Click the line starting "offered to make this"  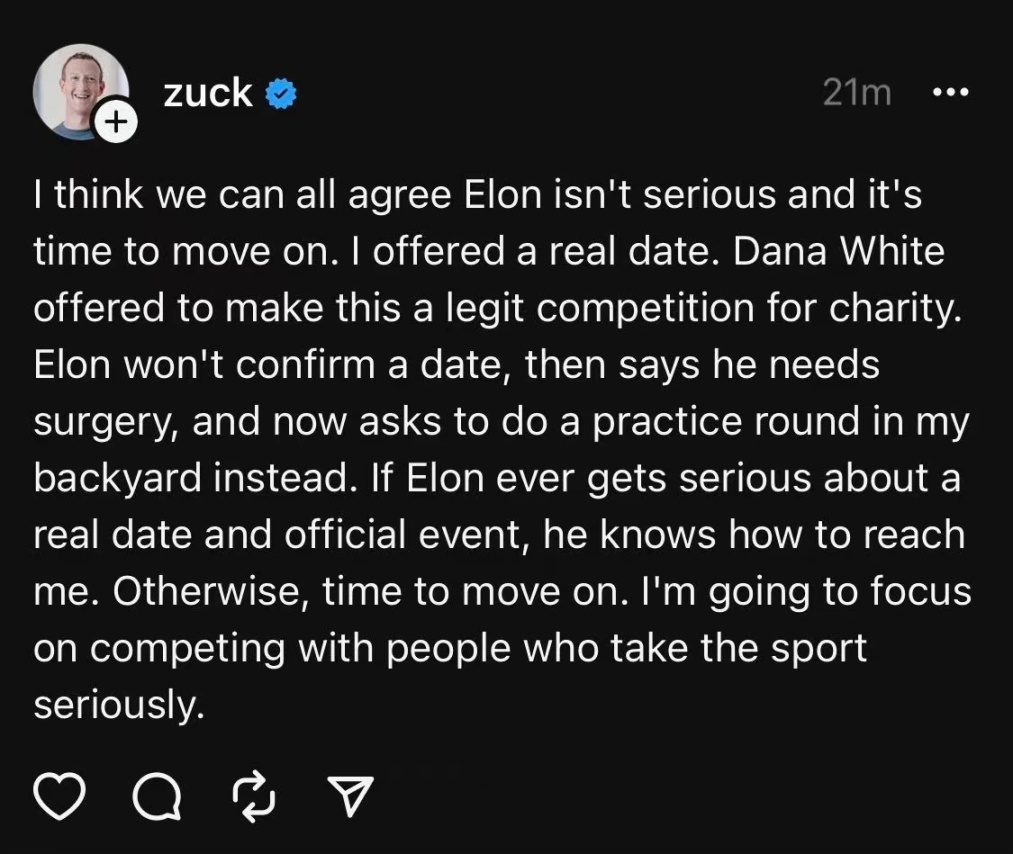tap(497, 308)
